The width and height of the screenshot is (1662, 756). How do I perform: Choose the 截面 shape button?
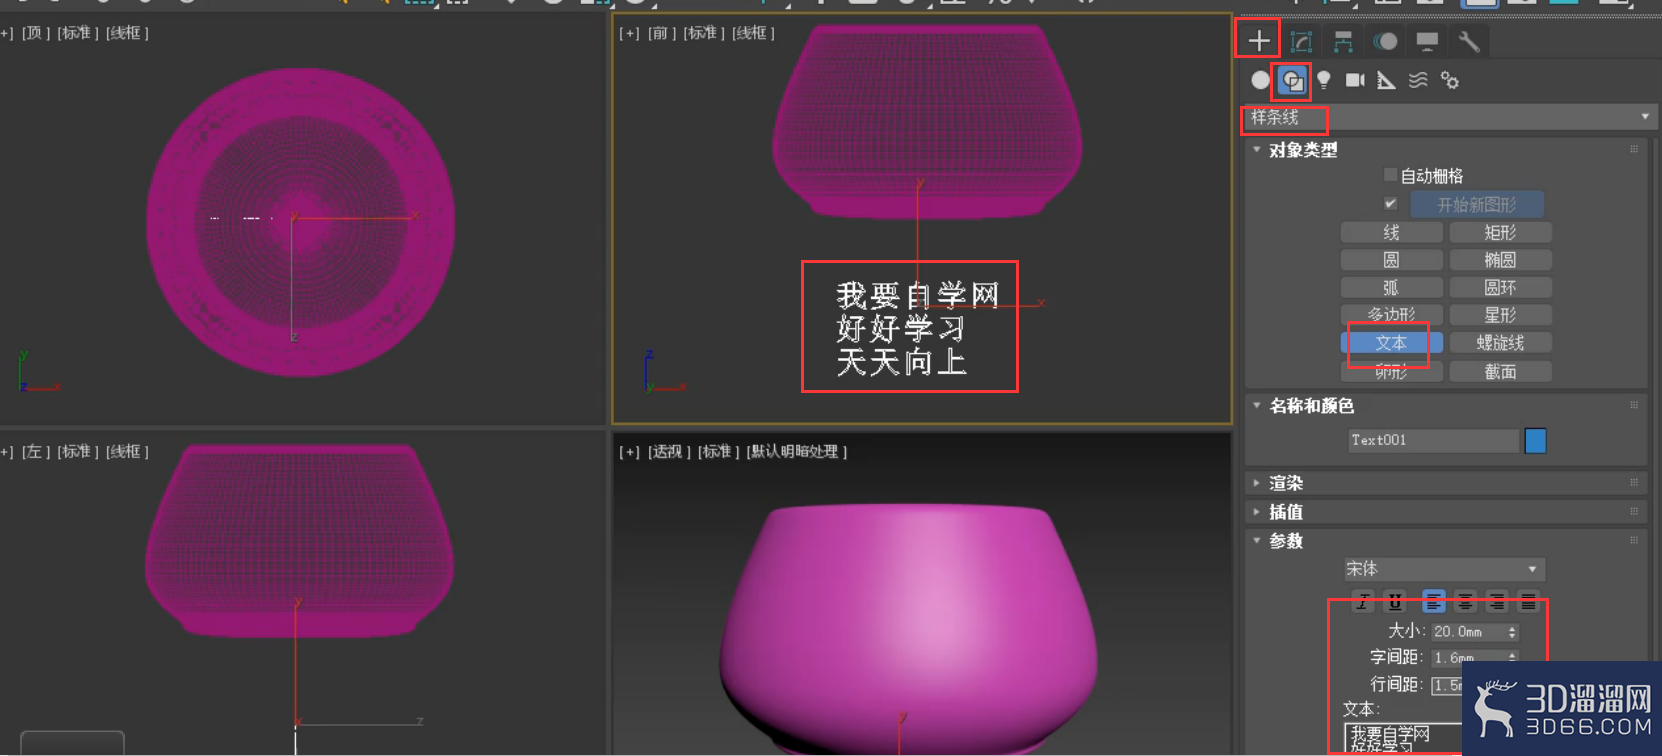[x=1500, y=371]
